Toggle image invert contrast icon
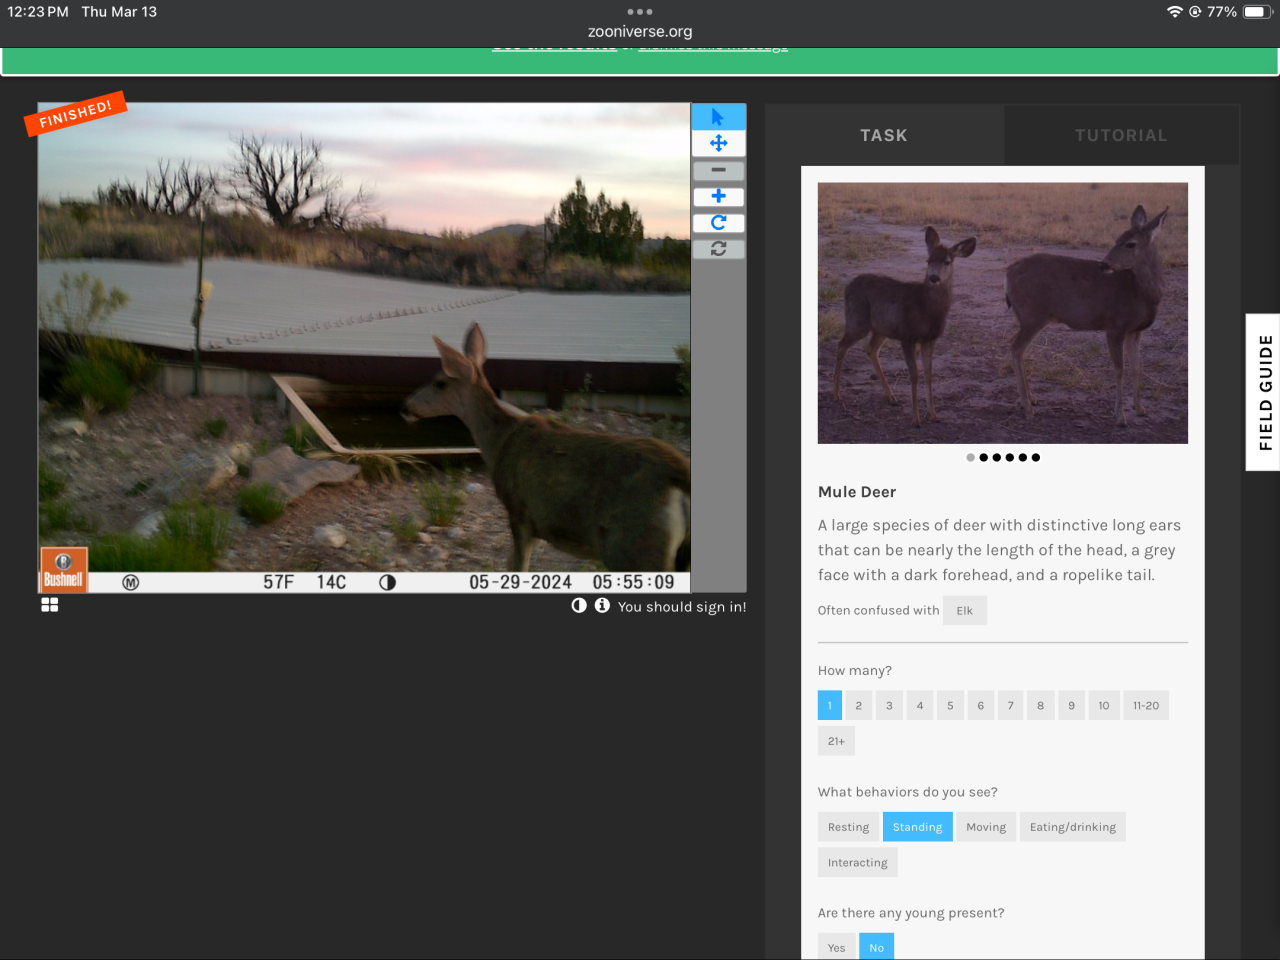 pos(579,606)
